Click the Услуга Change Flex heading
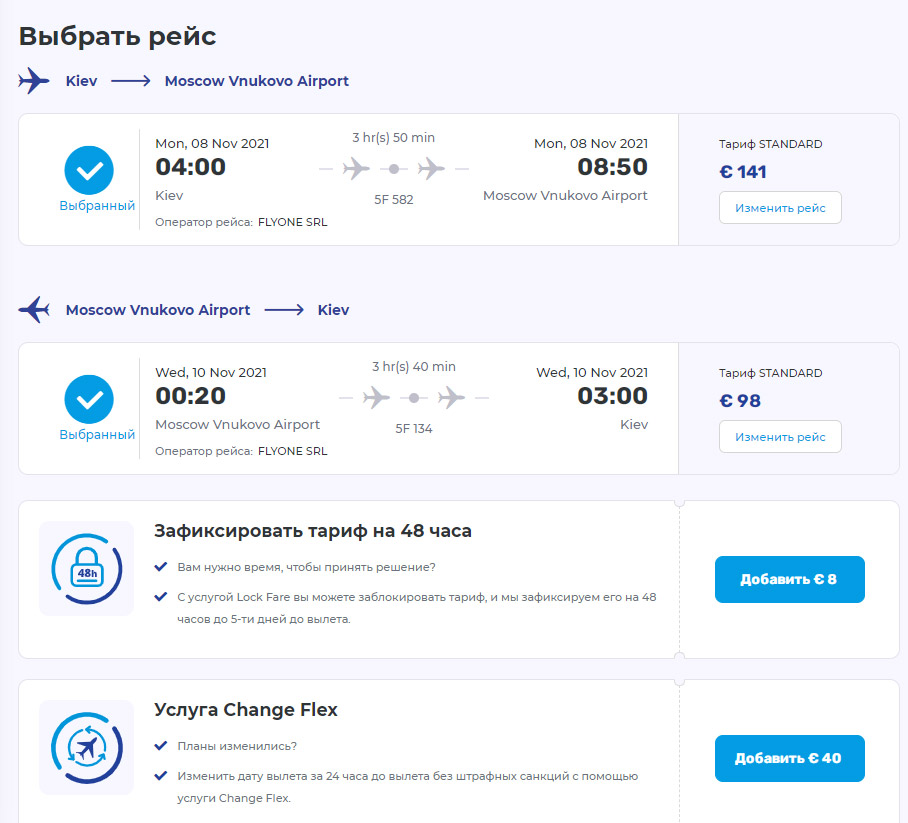This screenshot has width=908, height=823. coord(246,710)
